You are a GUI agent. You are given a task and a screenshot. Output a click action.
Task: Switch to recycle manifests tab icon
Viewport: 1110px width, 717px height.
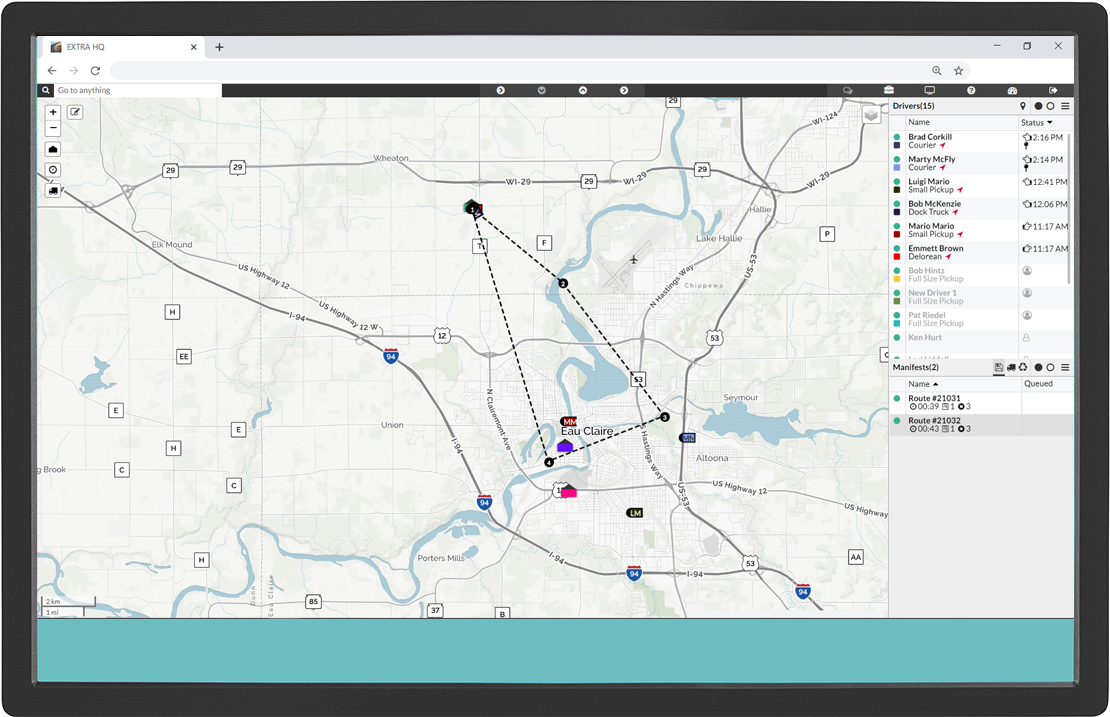pyautogui.click(x=1024, y=368)
